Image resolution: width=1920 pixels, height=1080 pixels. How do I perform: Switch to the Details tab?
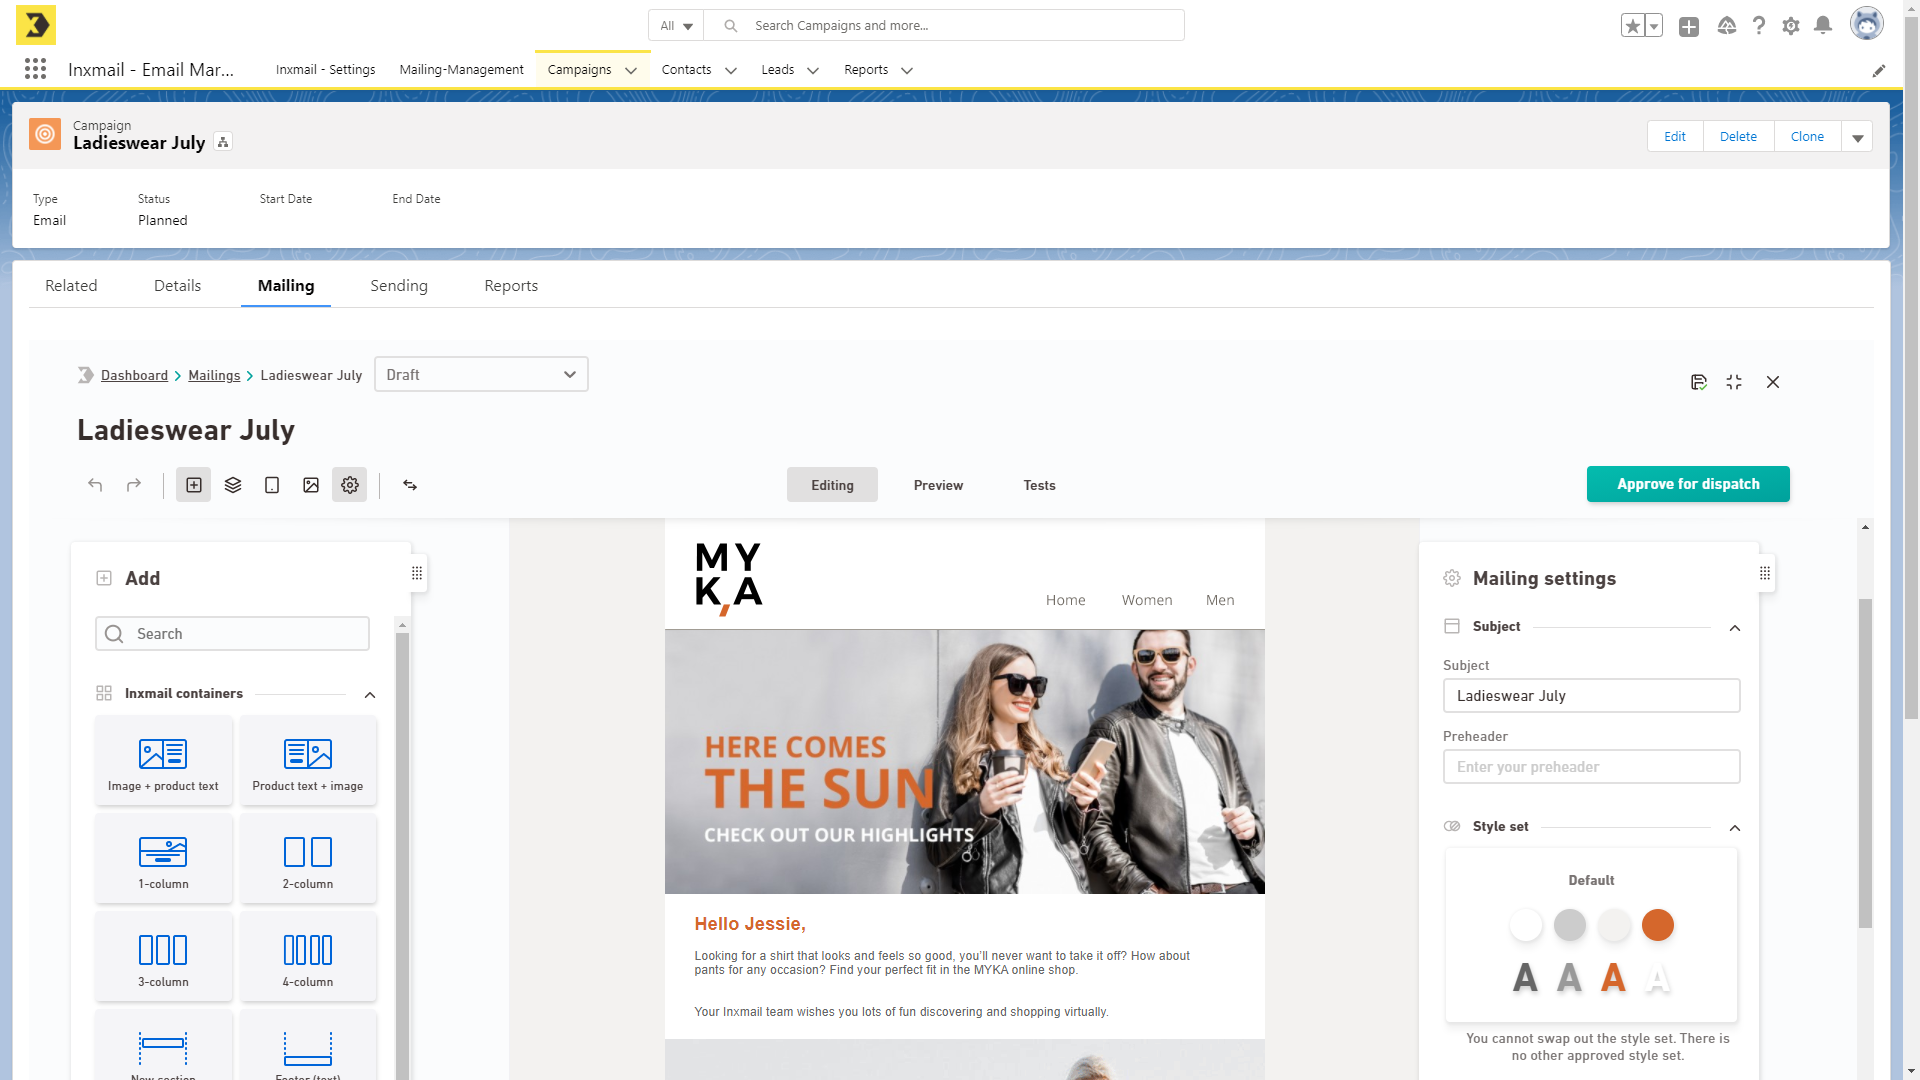(177, 286)
